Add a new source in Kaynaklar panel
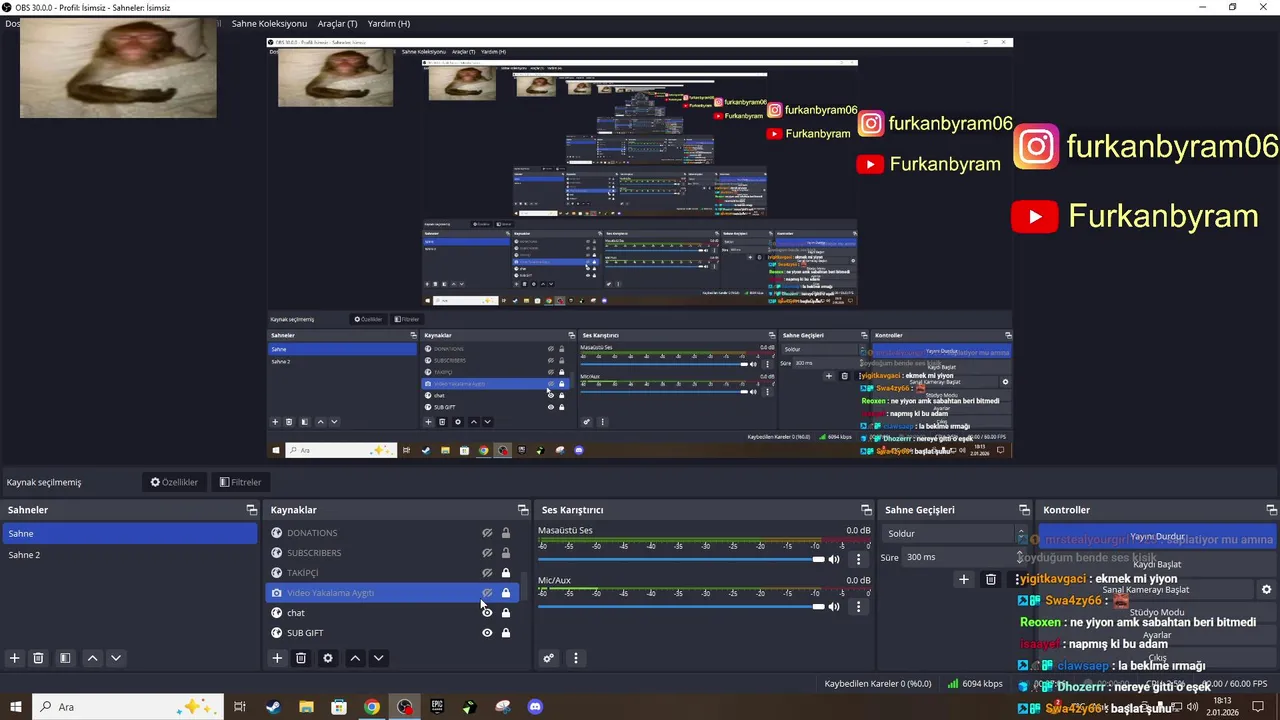 (x=277, y=658)
